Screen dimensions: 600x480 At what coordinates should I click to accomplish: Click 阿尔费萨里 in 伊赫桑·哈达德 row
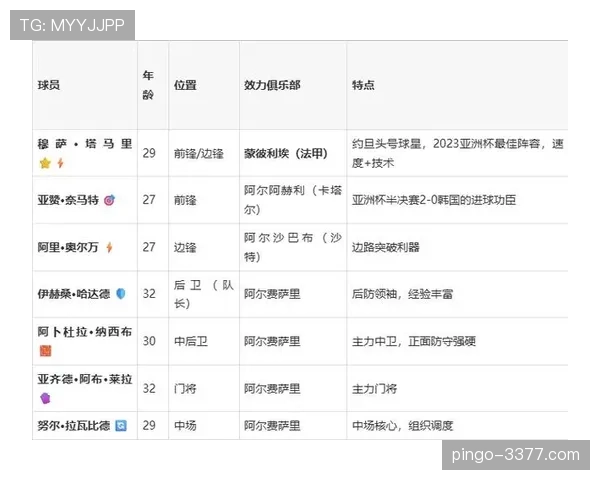coord(272,294)
